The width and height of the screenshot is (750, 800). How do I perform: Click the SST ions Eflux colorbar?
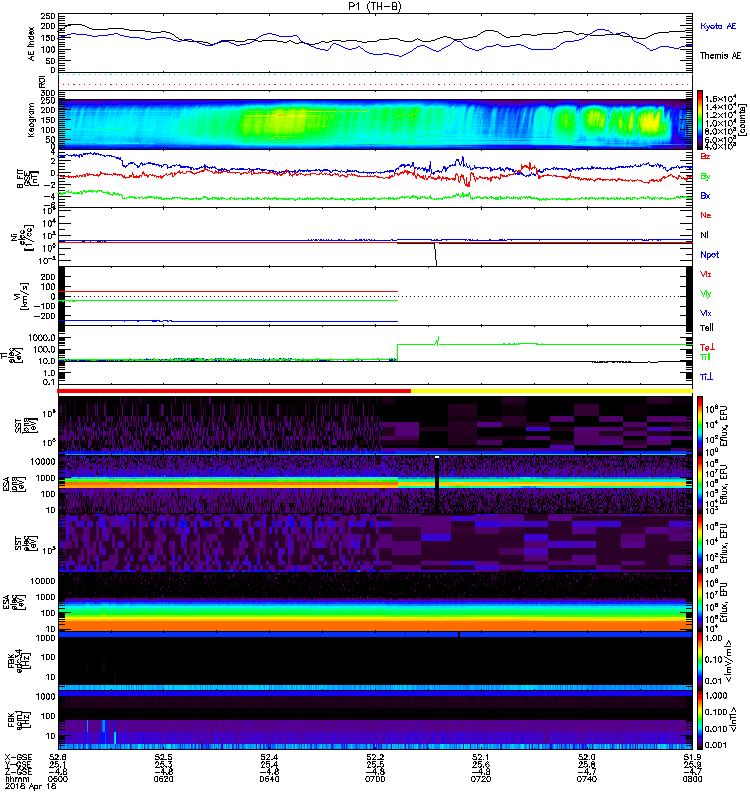pos(700,425)
